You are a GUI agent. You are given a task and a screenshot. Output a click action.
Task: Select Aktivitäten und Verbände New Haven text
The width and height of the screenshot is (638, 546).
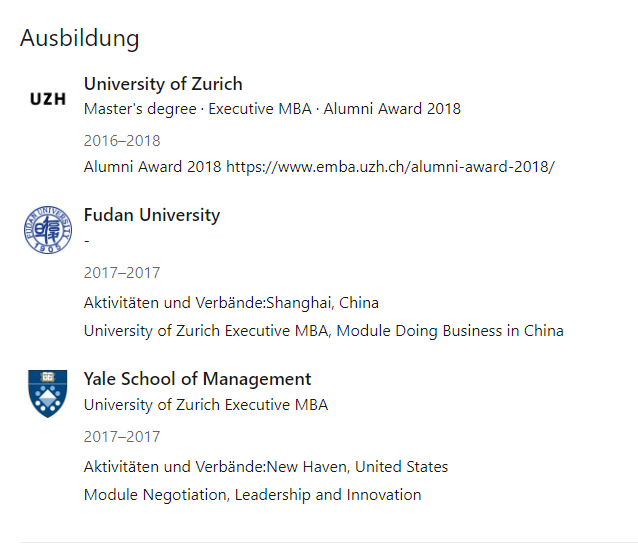pyautogui.click(x=266, y=467)
